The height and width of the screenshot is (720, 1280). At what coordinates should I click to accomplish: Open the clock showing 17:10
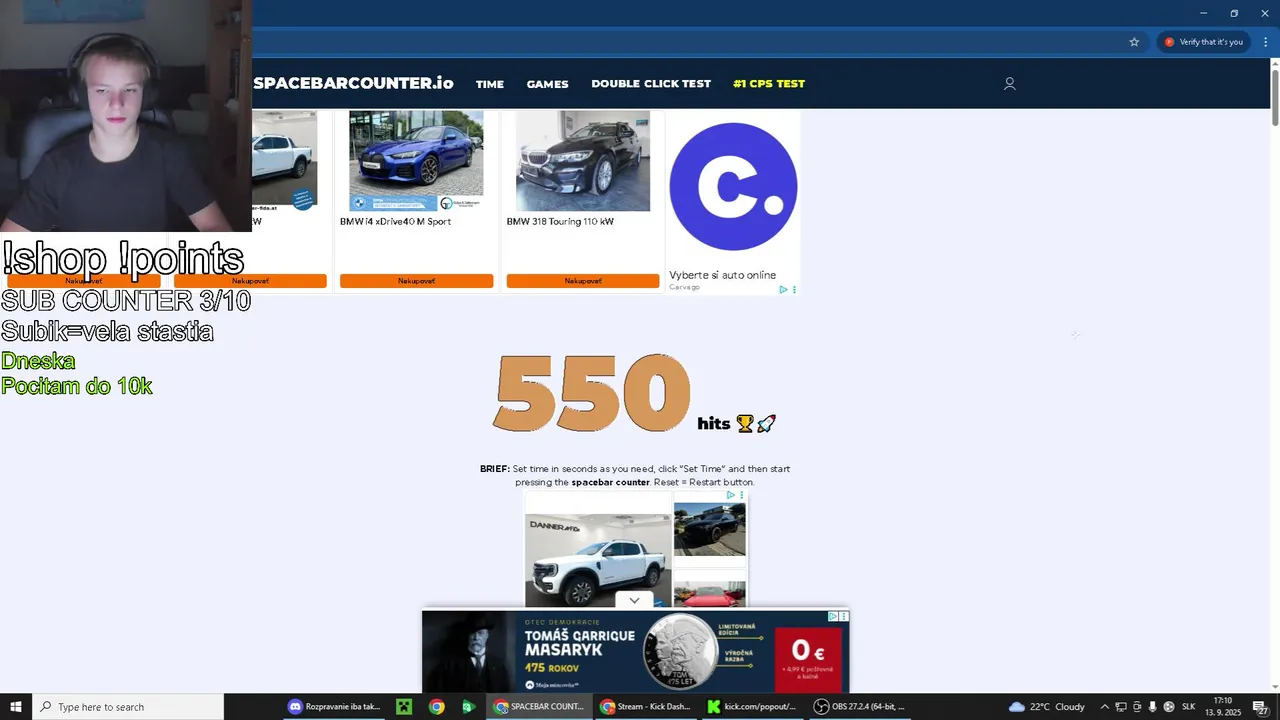1224,707
